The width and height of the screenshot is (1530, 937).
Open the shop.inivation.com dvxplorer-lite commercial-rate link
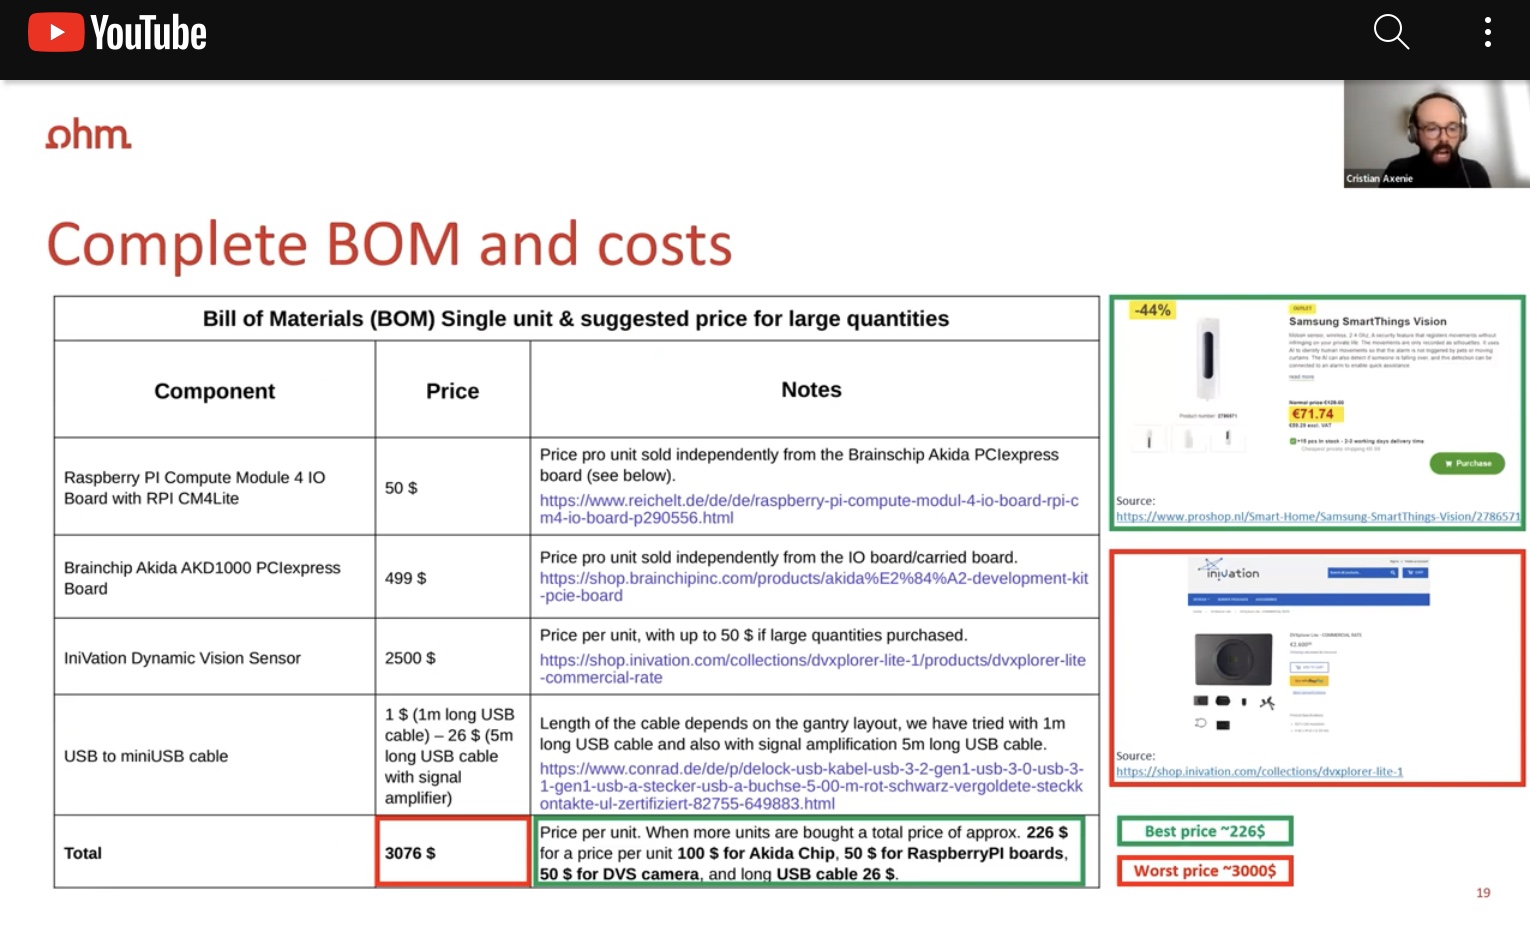coord(812,669)
